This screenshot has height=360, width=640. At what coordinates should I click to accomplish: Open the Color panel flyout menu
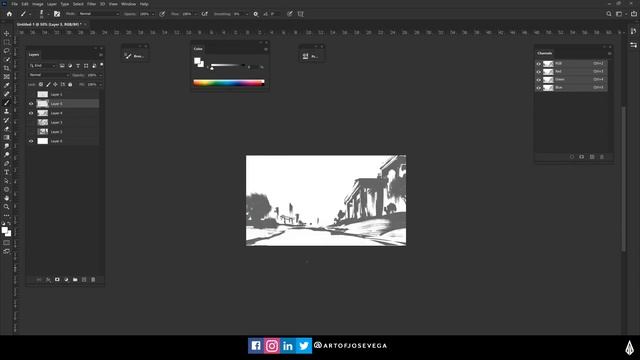pyautogui.click(x=266, y=49)
